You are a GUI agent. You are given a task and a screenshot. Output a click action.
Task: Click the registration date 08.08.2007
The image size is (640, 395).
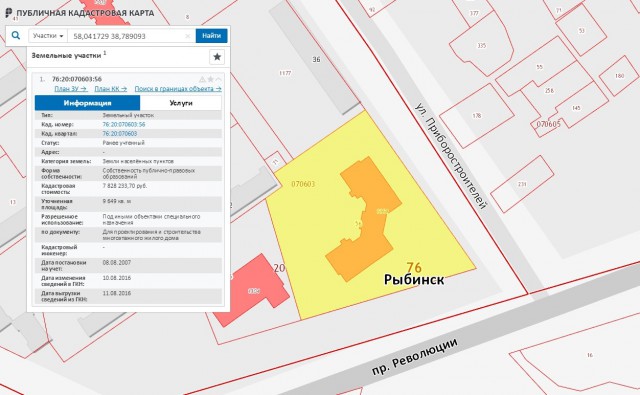pos(117,262)
